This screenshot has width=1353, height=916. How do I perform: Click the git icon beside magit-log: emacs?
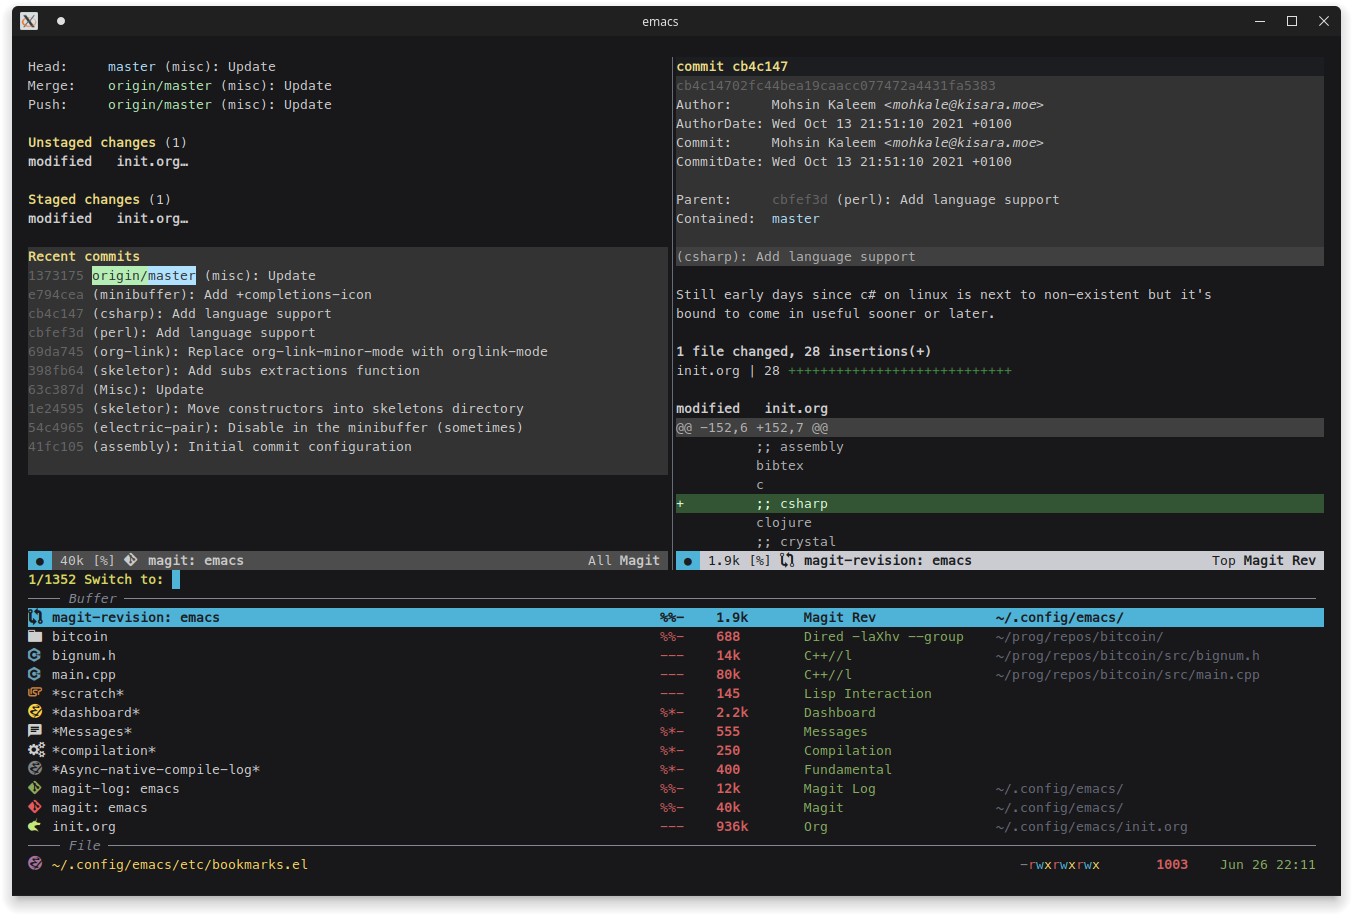coord(35,789)
